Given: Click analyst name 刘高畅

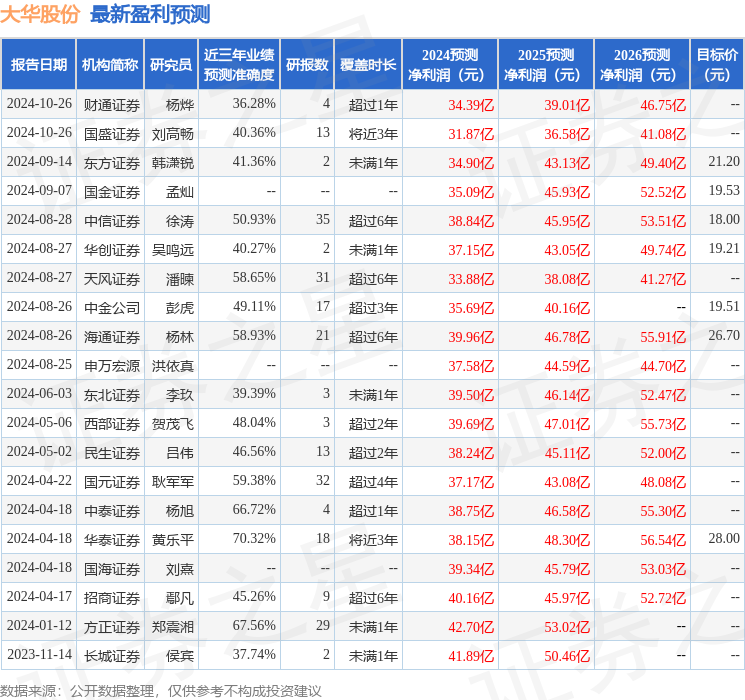Looking at the screenshot, I should coord(172,134).
